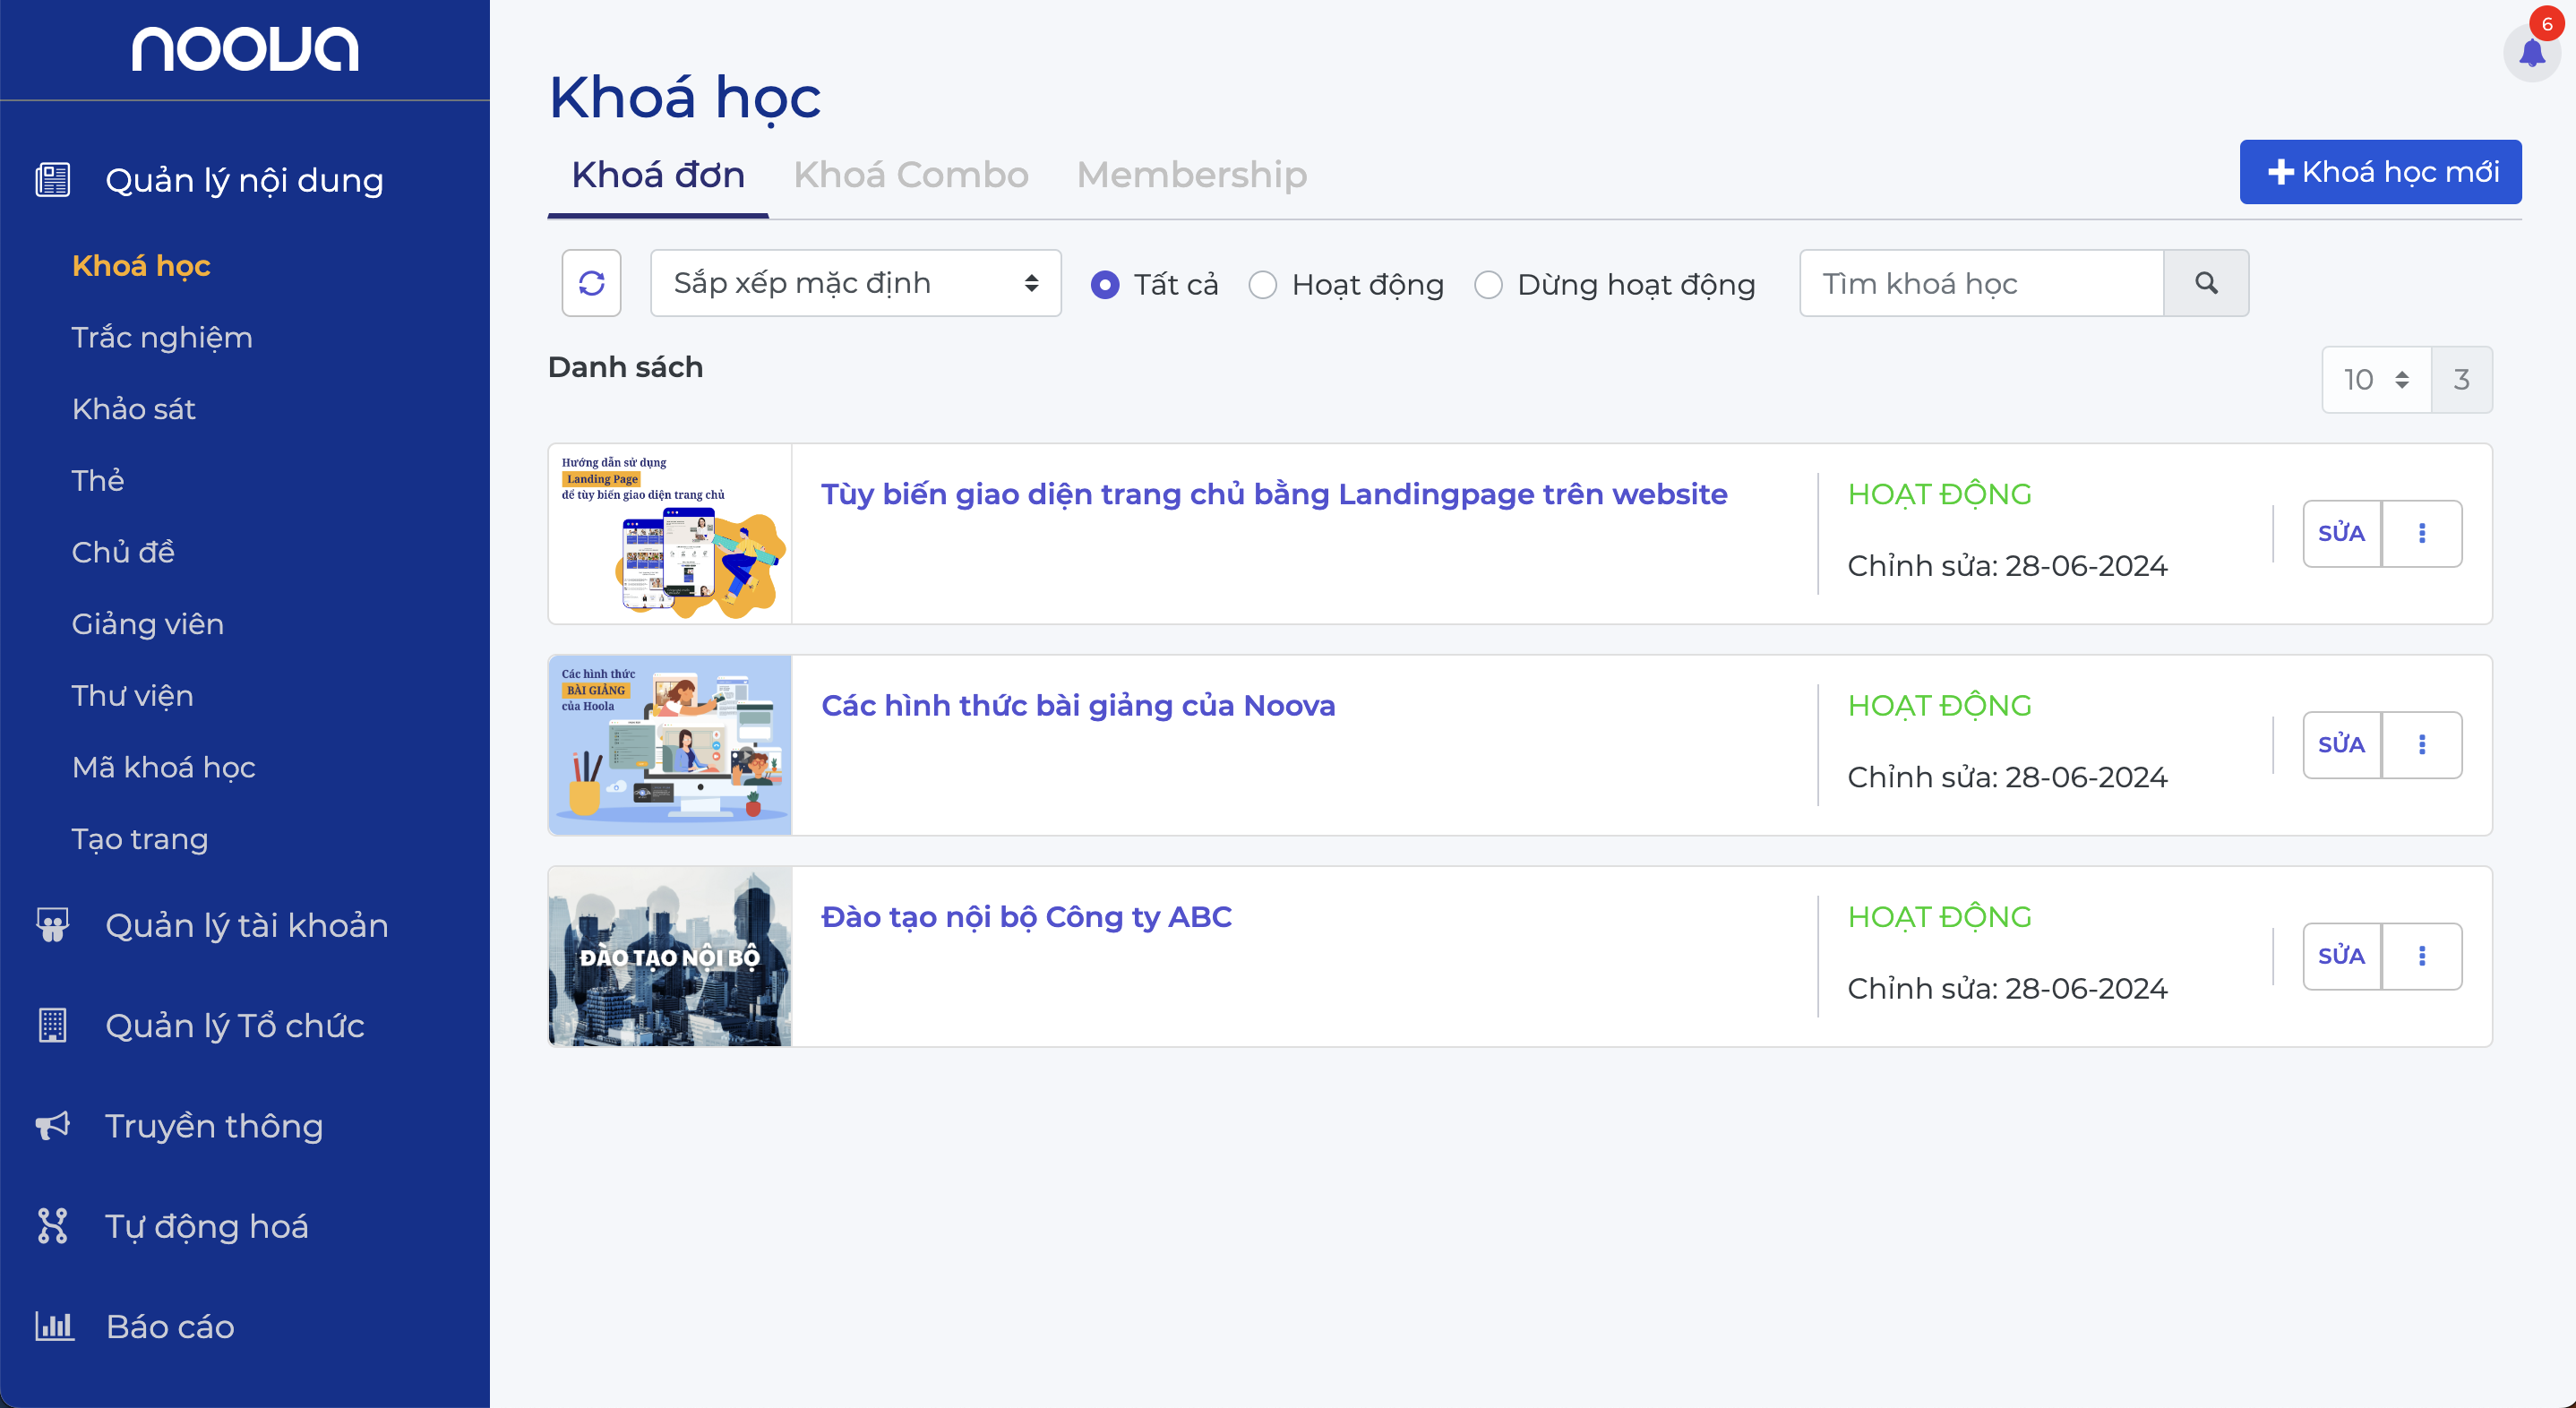Open course Đào tạo nội bộ Công ty ABC
This screenshot has width=2576, height=1408.
tap(1026, 917)
